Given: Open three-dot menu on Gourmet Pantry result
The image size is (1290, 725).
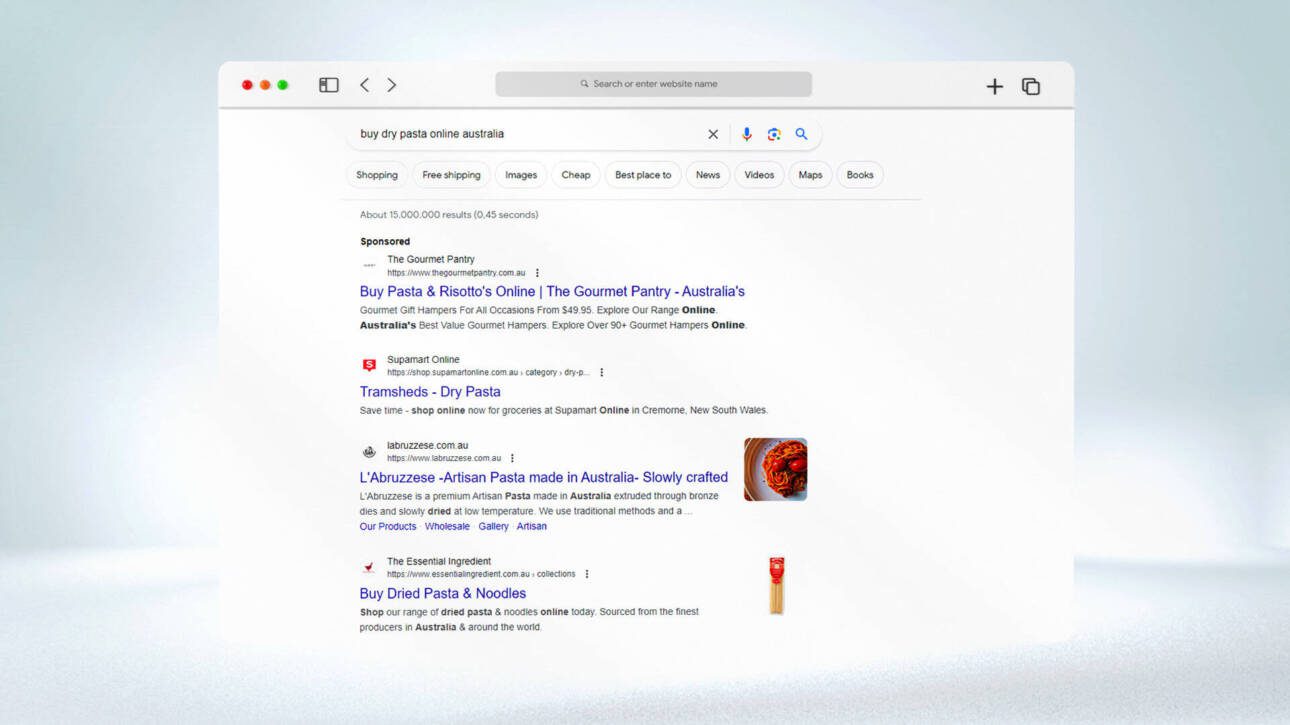Looking at the screenshot, I should (x=537, y=272).
